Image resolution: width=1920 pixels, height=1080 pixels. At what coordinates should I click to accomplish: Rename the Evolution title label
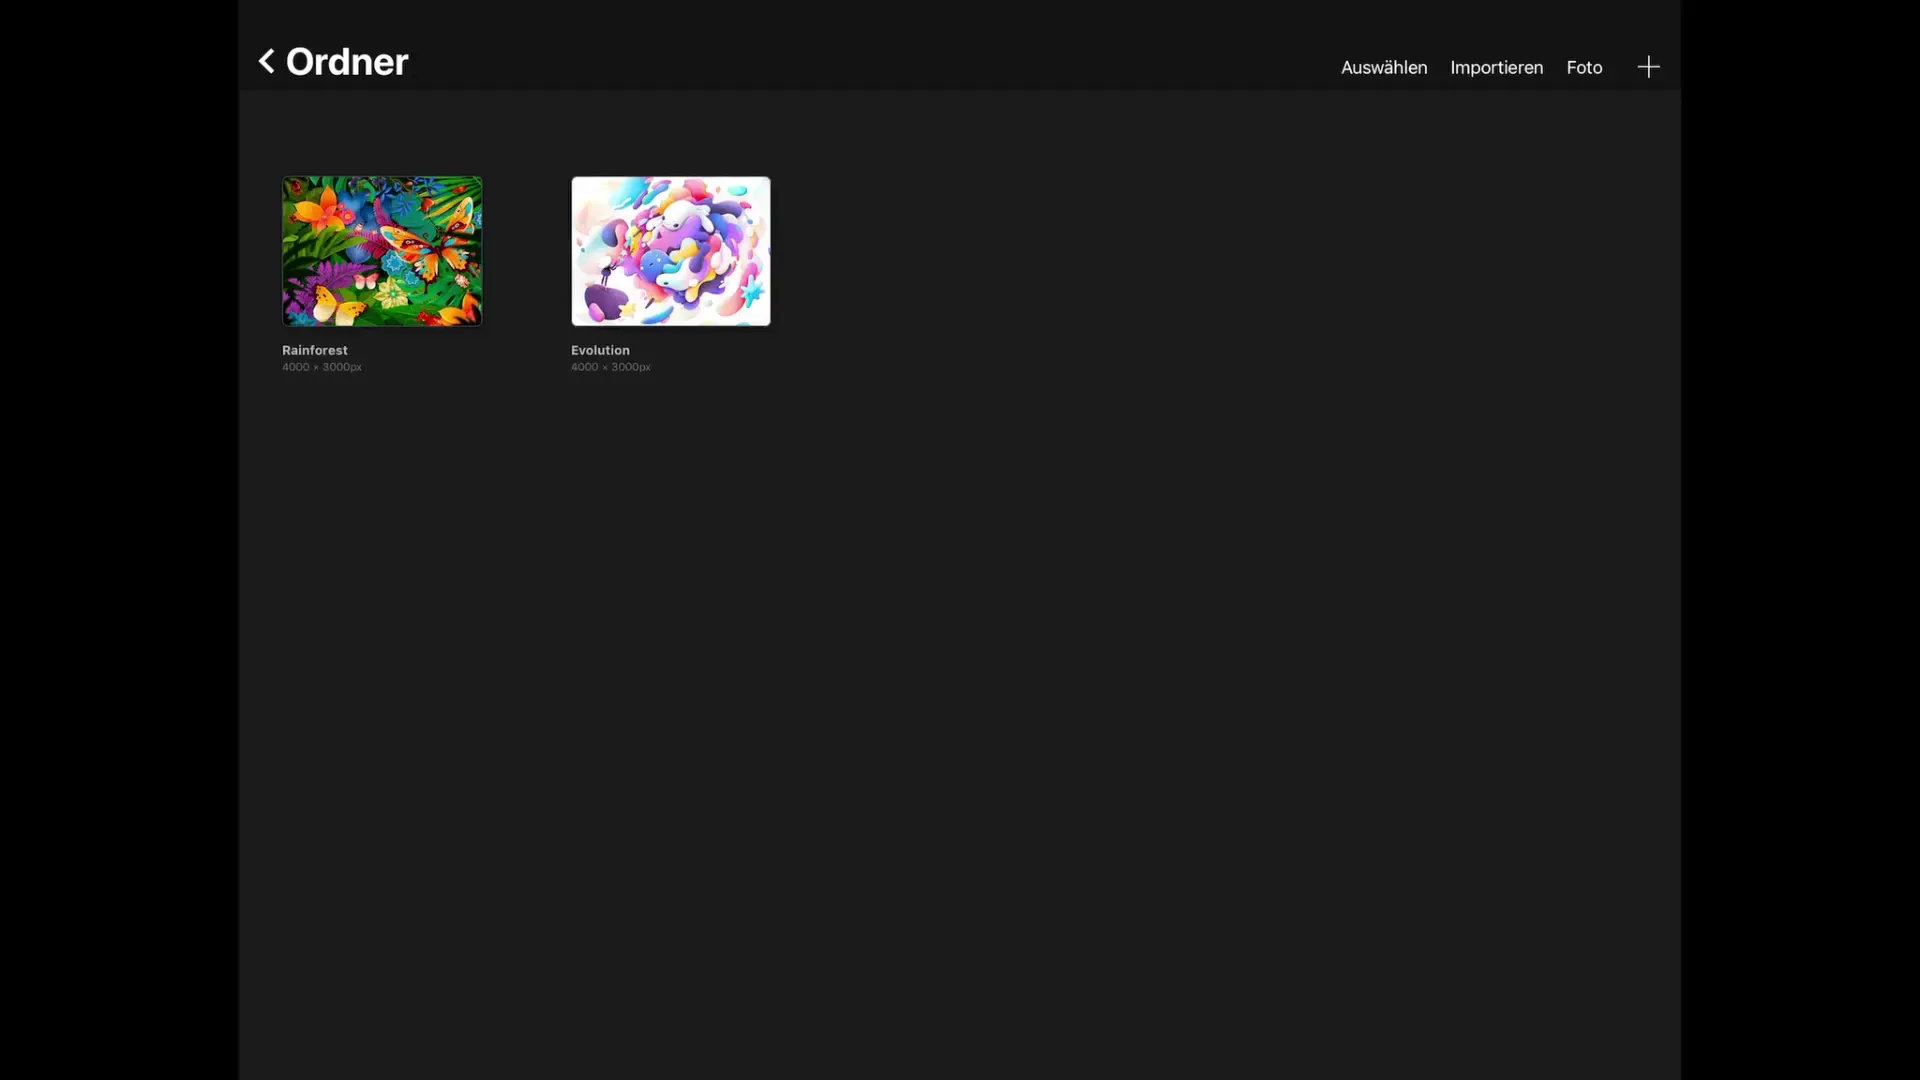pos(600,350)
